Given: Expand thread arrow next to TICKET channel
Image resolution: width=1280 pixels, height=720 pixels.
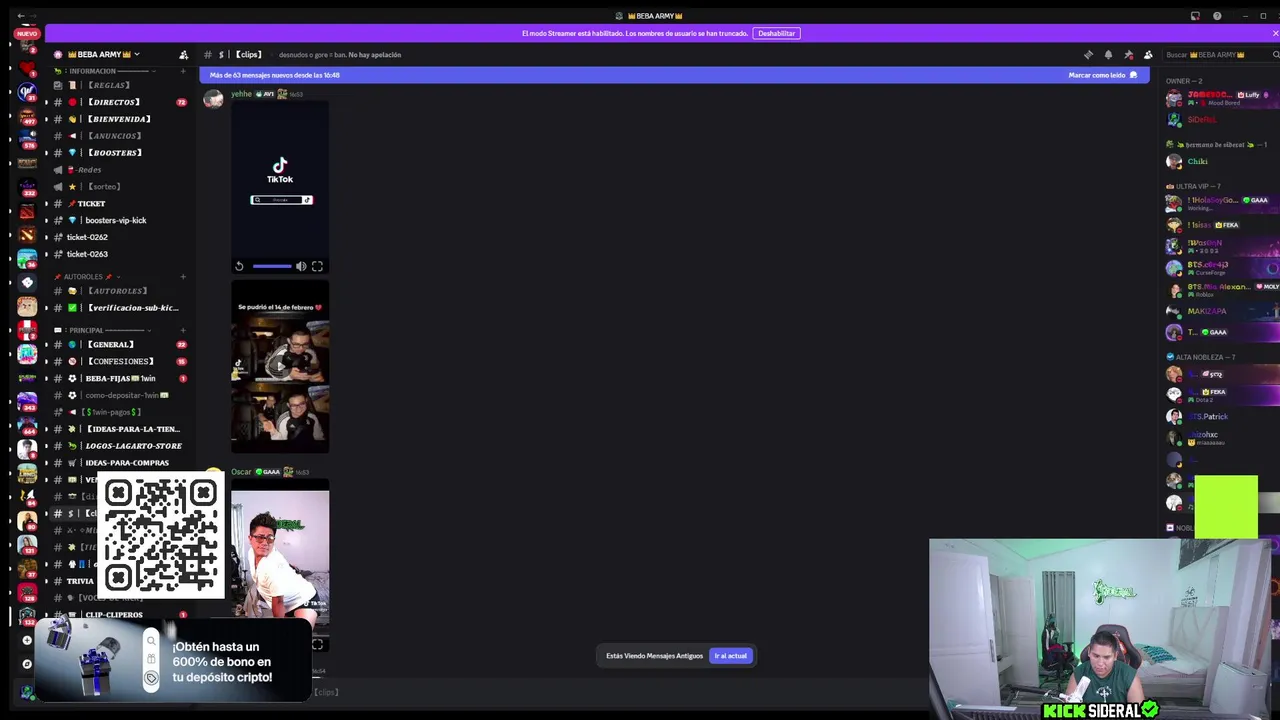Looking at the screenshot, I should pos(45,204).
